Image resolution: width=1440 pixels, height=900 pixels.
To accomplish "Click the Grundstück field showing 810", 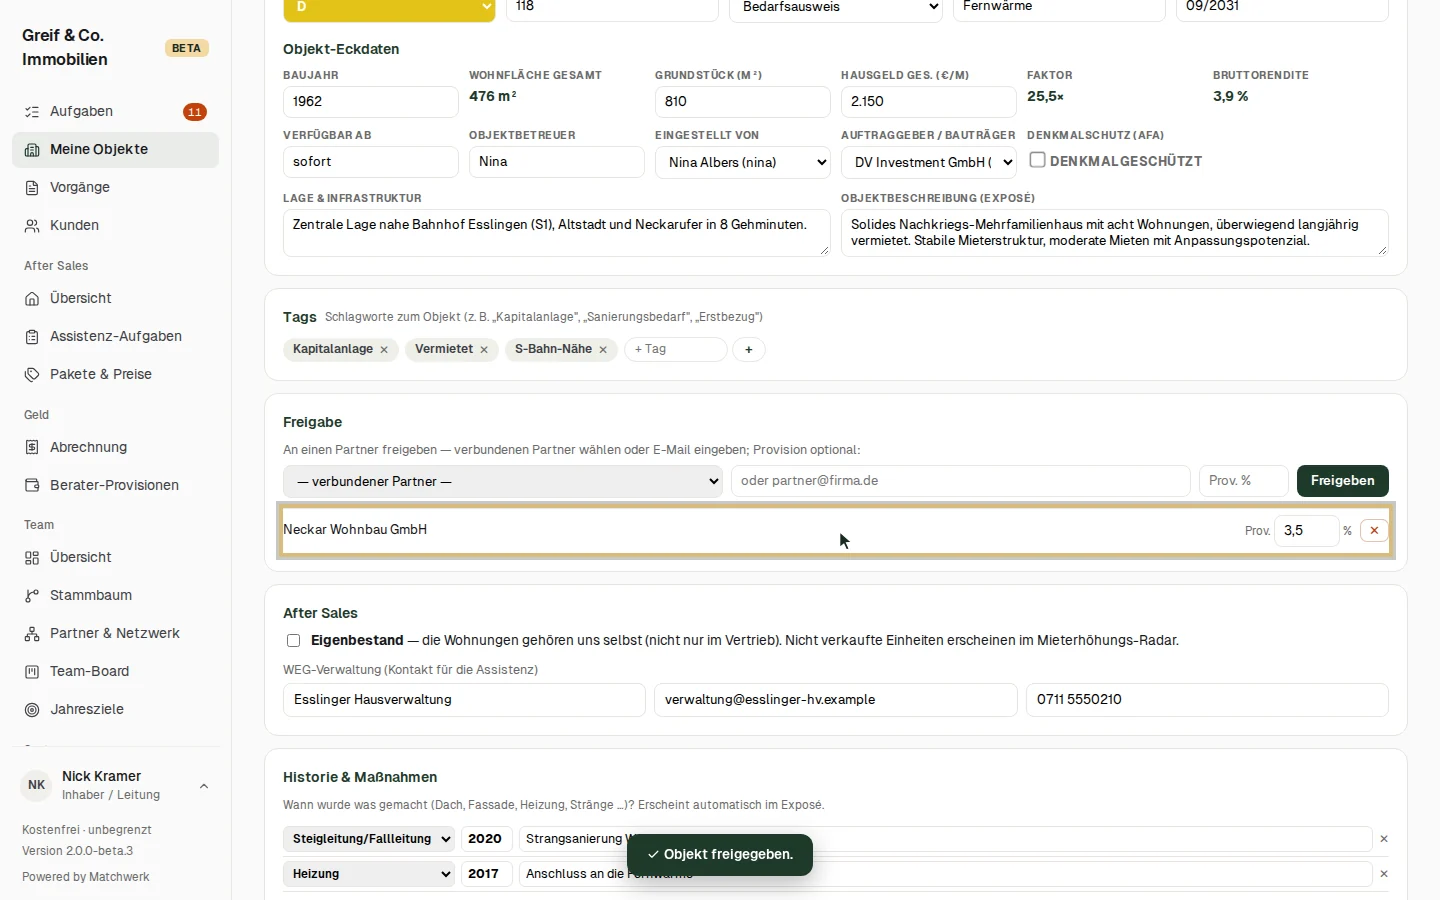I will 743,102.
